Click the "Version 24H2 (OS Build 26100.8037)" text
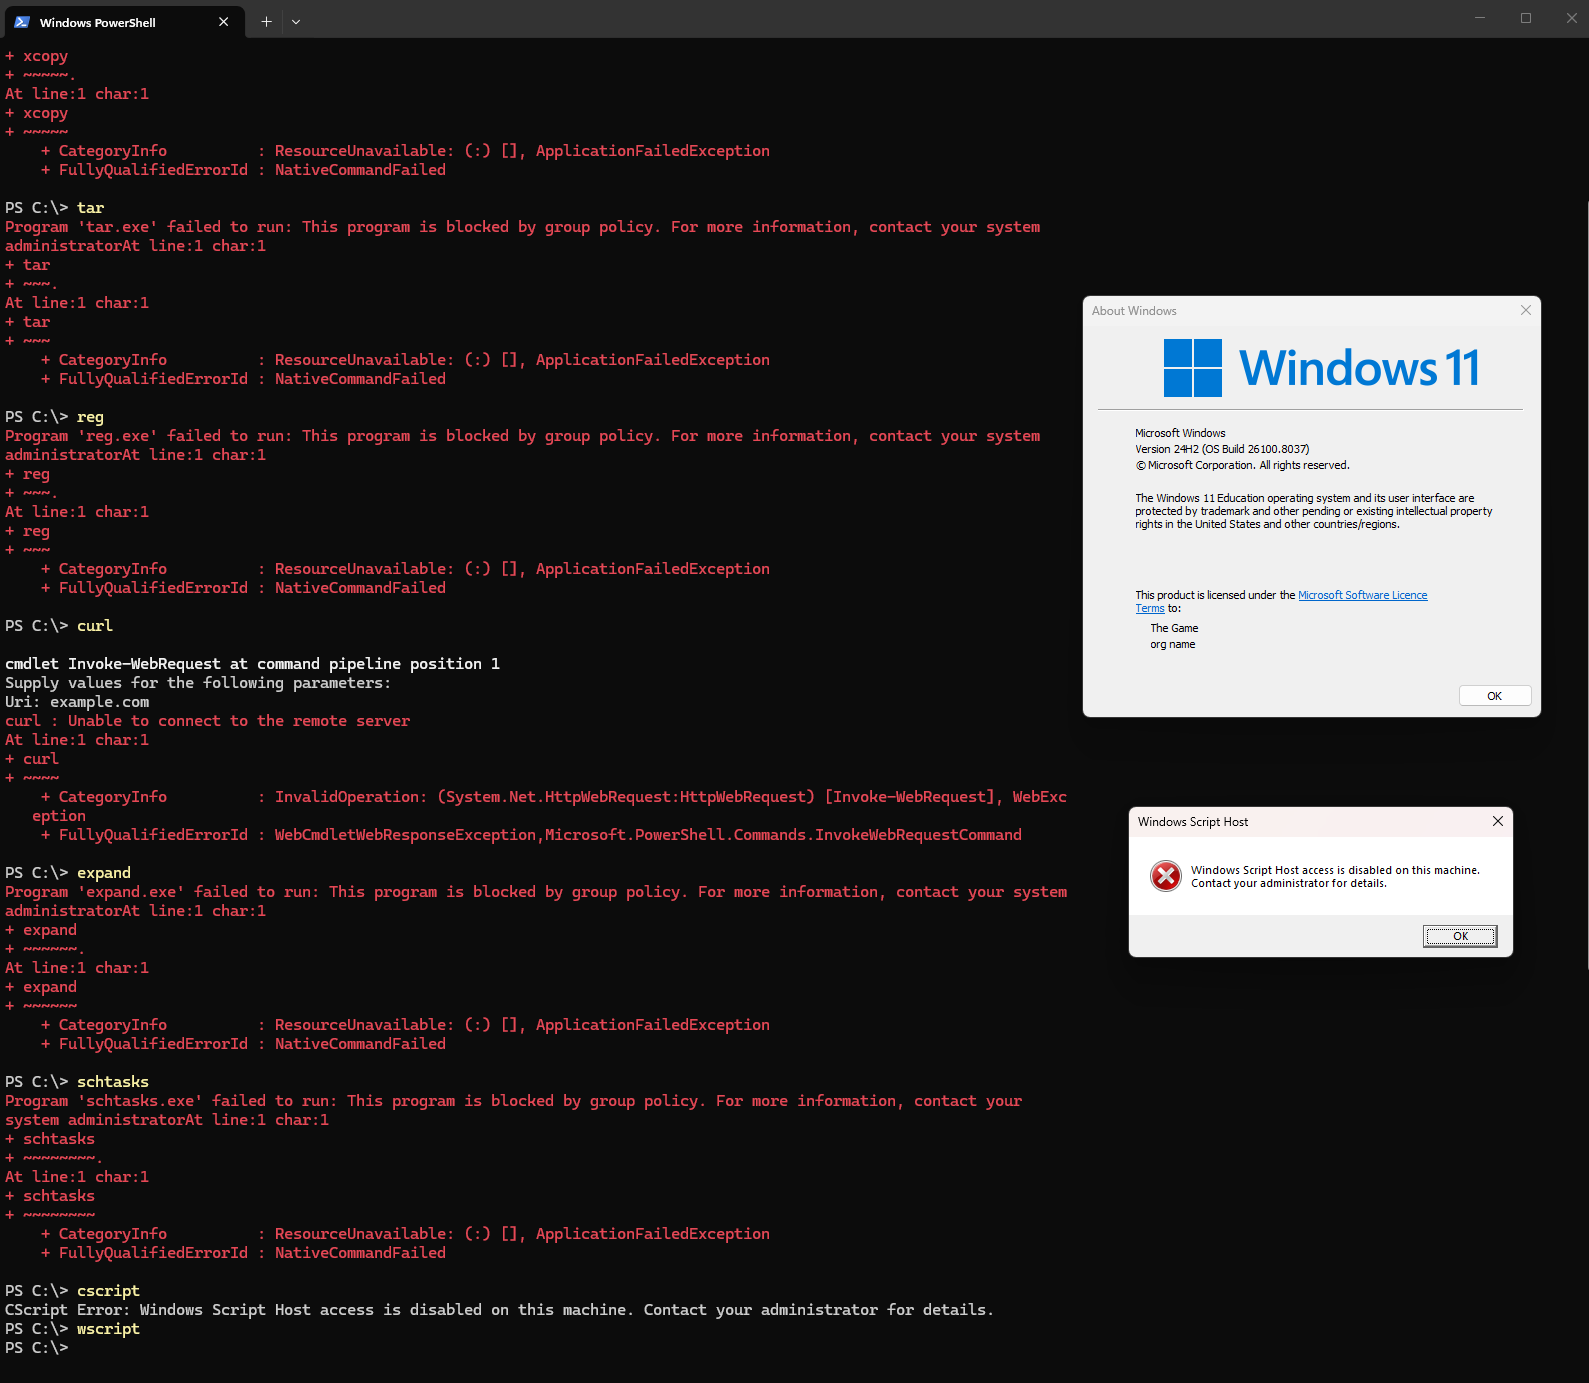The image size is (1589, 1383). pyautogui.click(x=1222, y=449)
